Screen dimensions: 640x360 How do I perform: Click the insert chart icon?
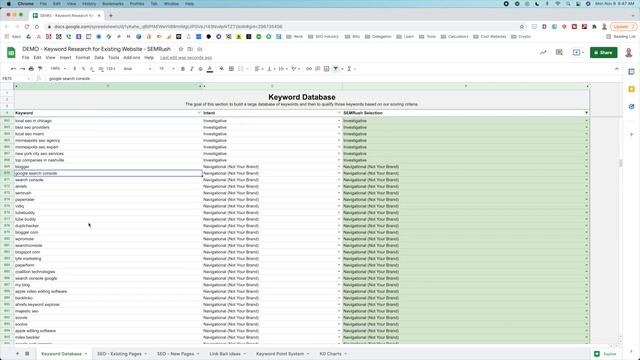click(x=327, y=69)
